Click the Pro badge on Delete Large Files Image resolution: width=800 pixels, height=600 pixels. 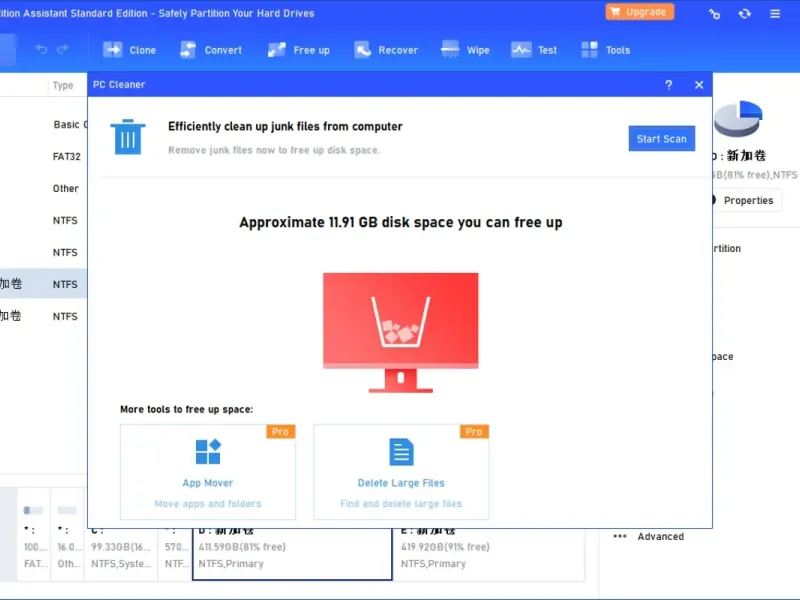(474, 432)
